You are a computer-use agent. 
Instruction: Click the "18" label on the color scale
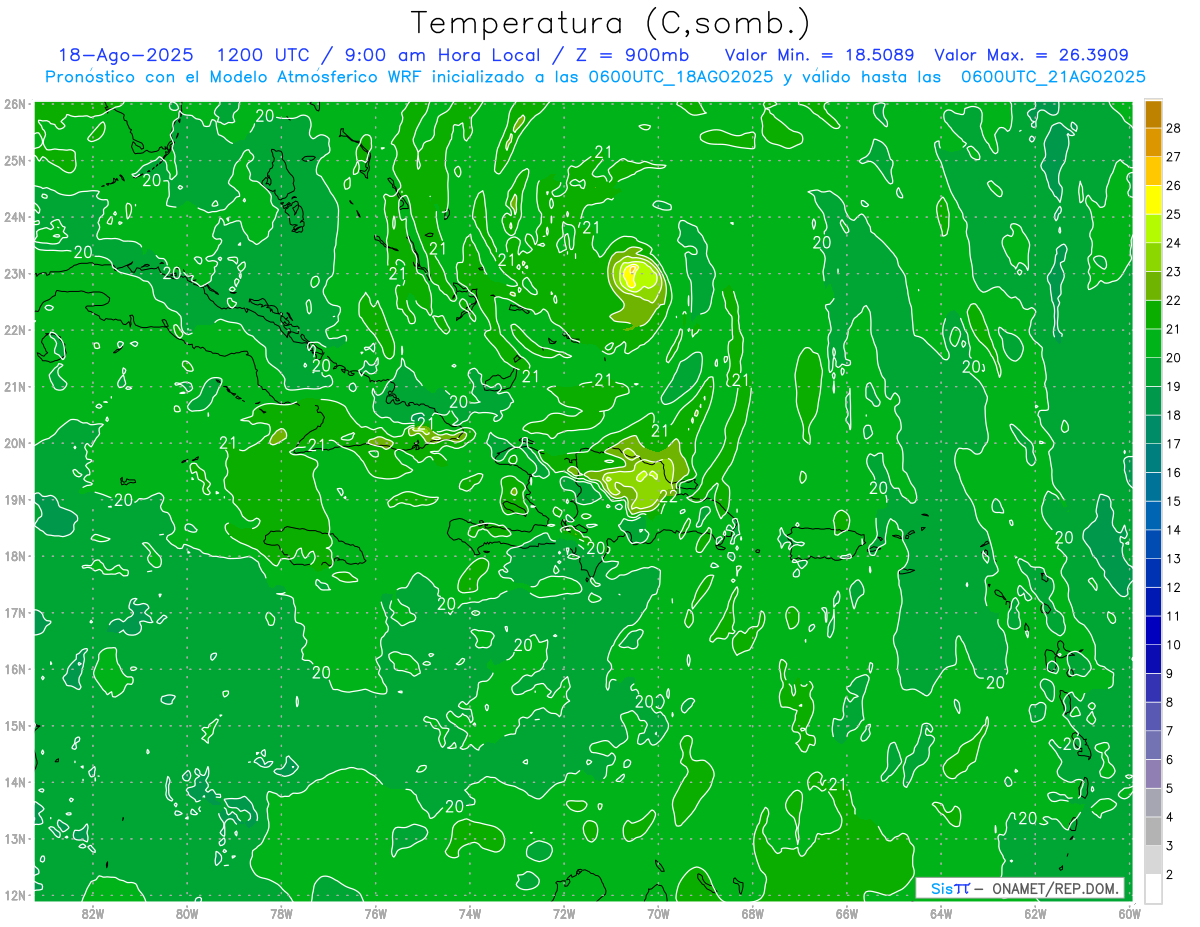click(x=1173, y=415)
